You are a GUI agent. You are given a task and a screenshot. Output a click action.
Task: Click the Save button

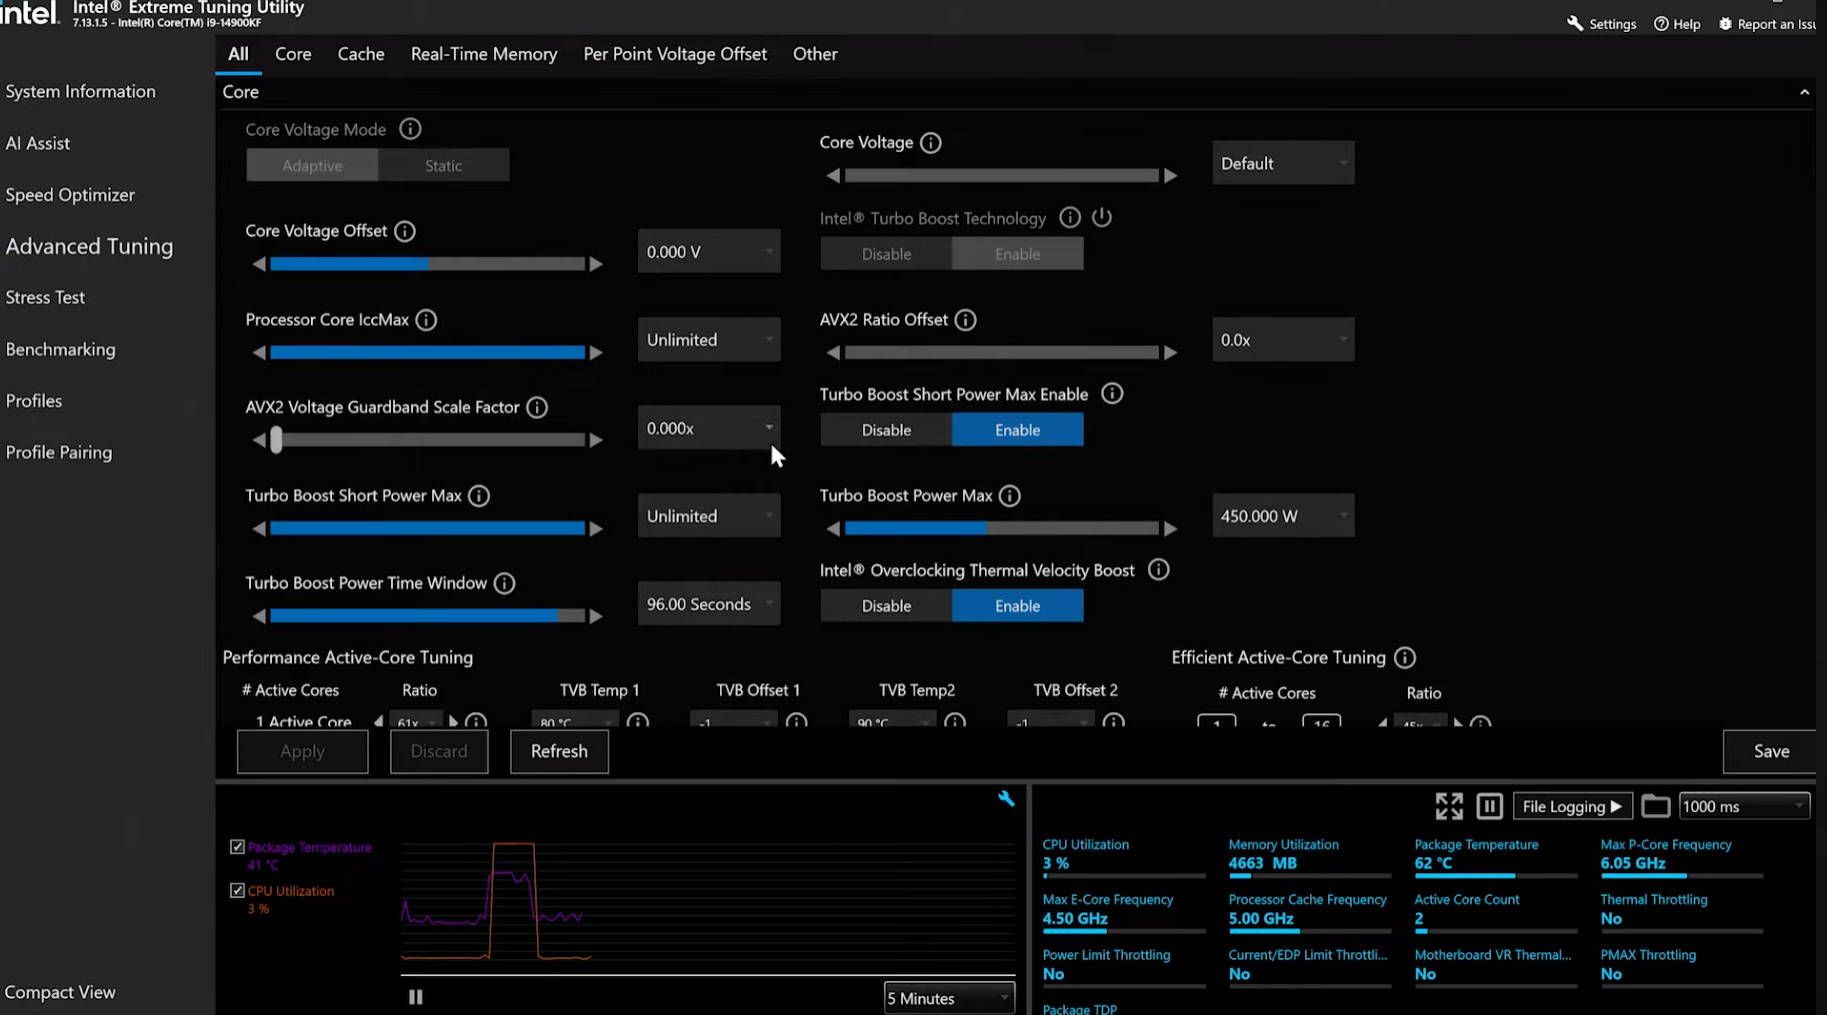click(x=1770, y=751)
